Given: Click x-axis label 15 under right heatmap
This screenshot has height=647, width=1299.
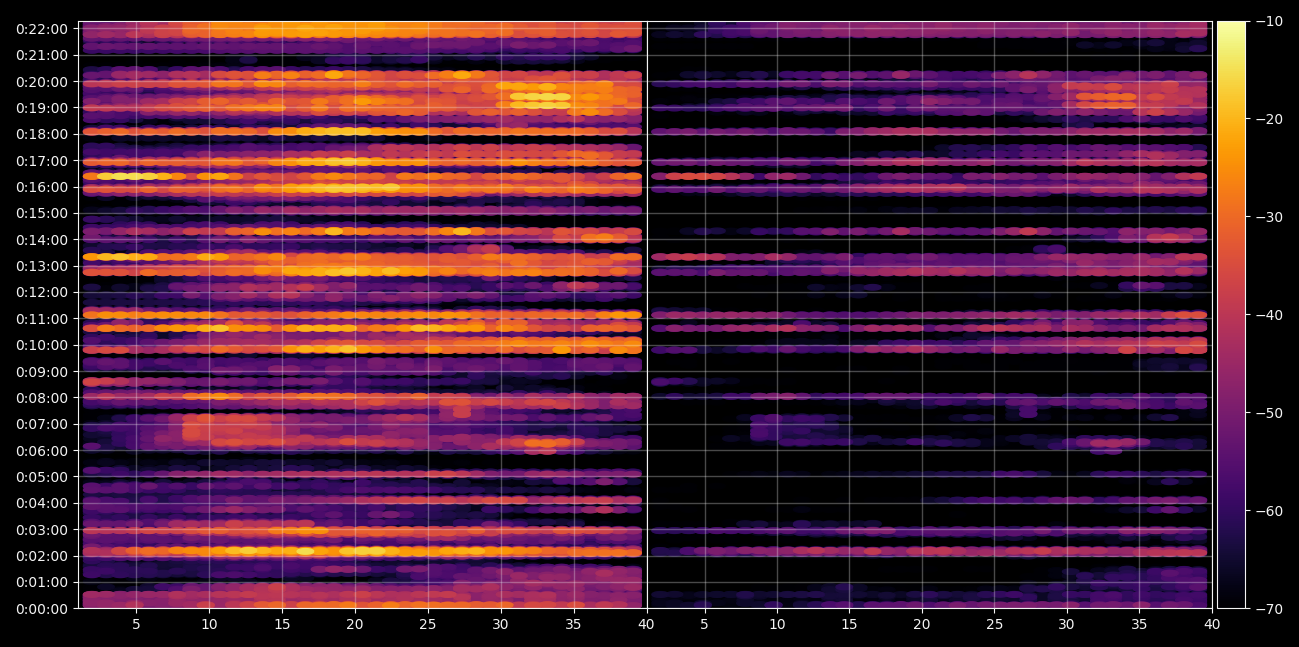Looking at the screenshot, I should point(849,624).
